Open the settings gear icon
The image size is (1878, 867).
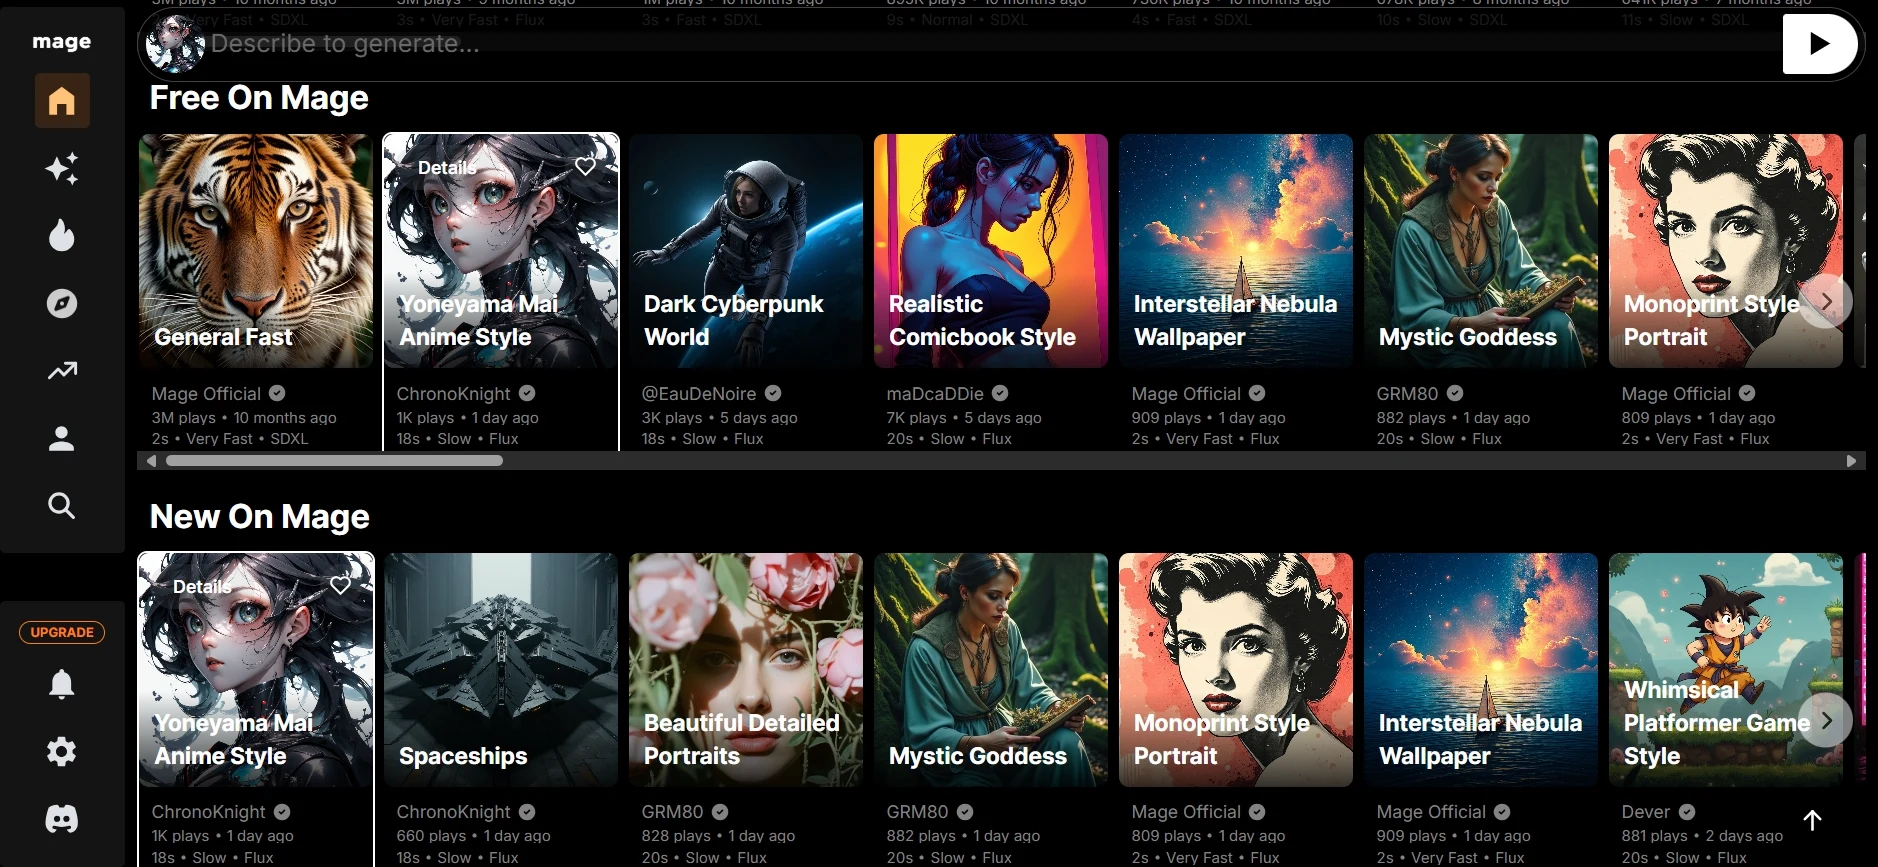[62, 751]
